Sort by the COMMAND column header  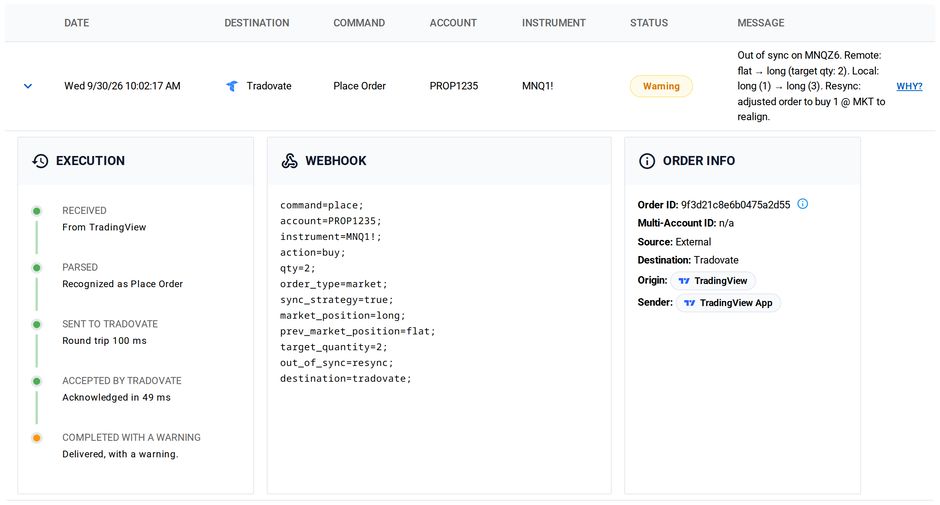359,23
